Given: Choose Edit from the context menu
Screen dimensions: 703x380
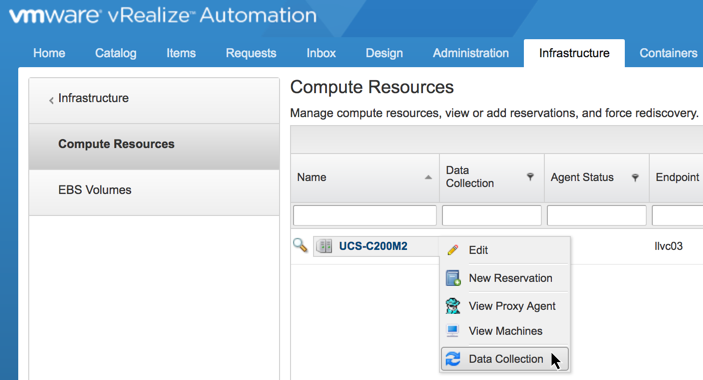Looking at the screenshot, I should (x=504, y=250).
